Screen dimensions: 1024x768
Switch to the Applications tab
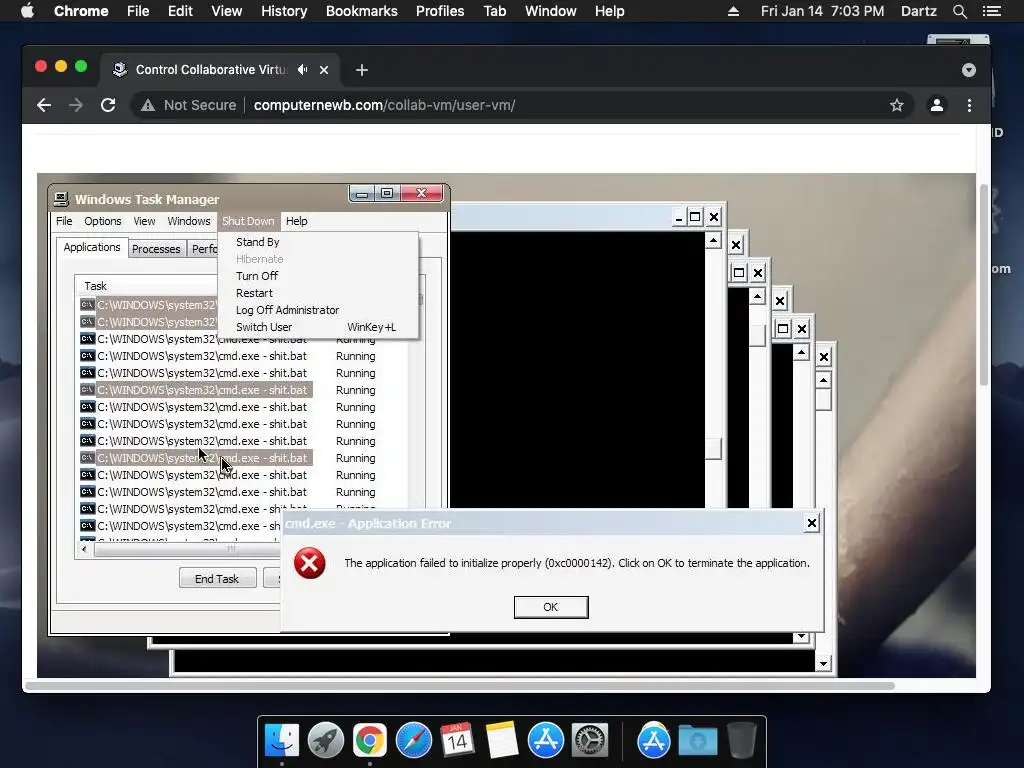92,248
